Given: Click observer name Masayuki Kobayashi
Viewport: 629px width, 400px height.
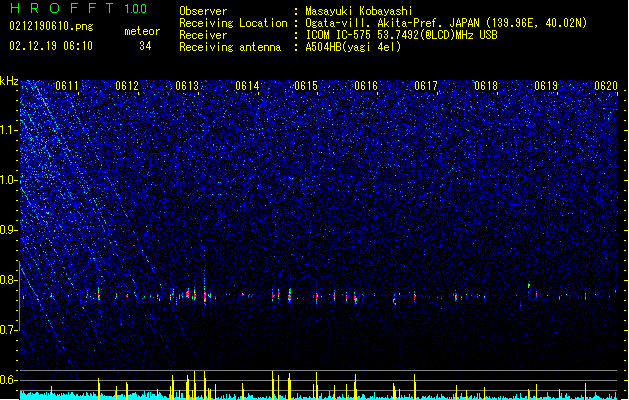Looking at the screenshot, I should click(x=359, y=11).
